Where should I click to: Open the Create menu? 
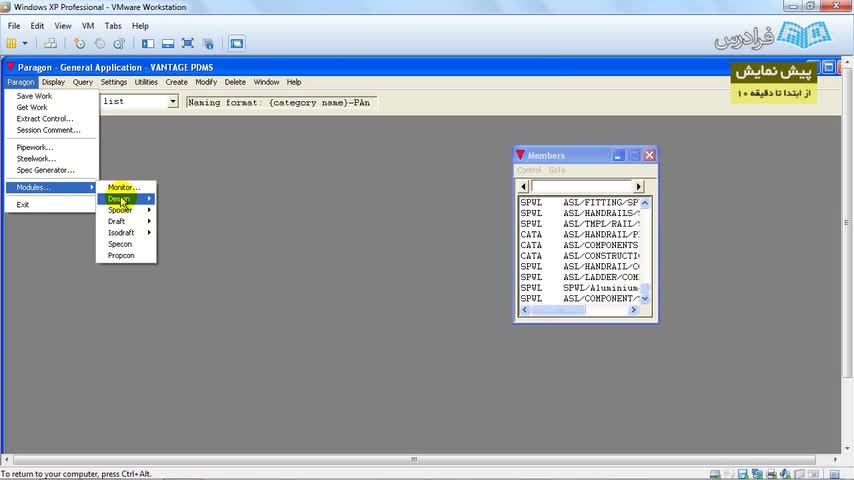coord(176,82)
